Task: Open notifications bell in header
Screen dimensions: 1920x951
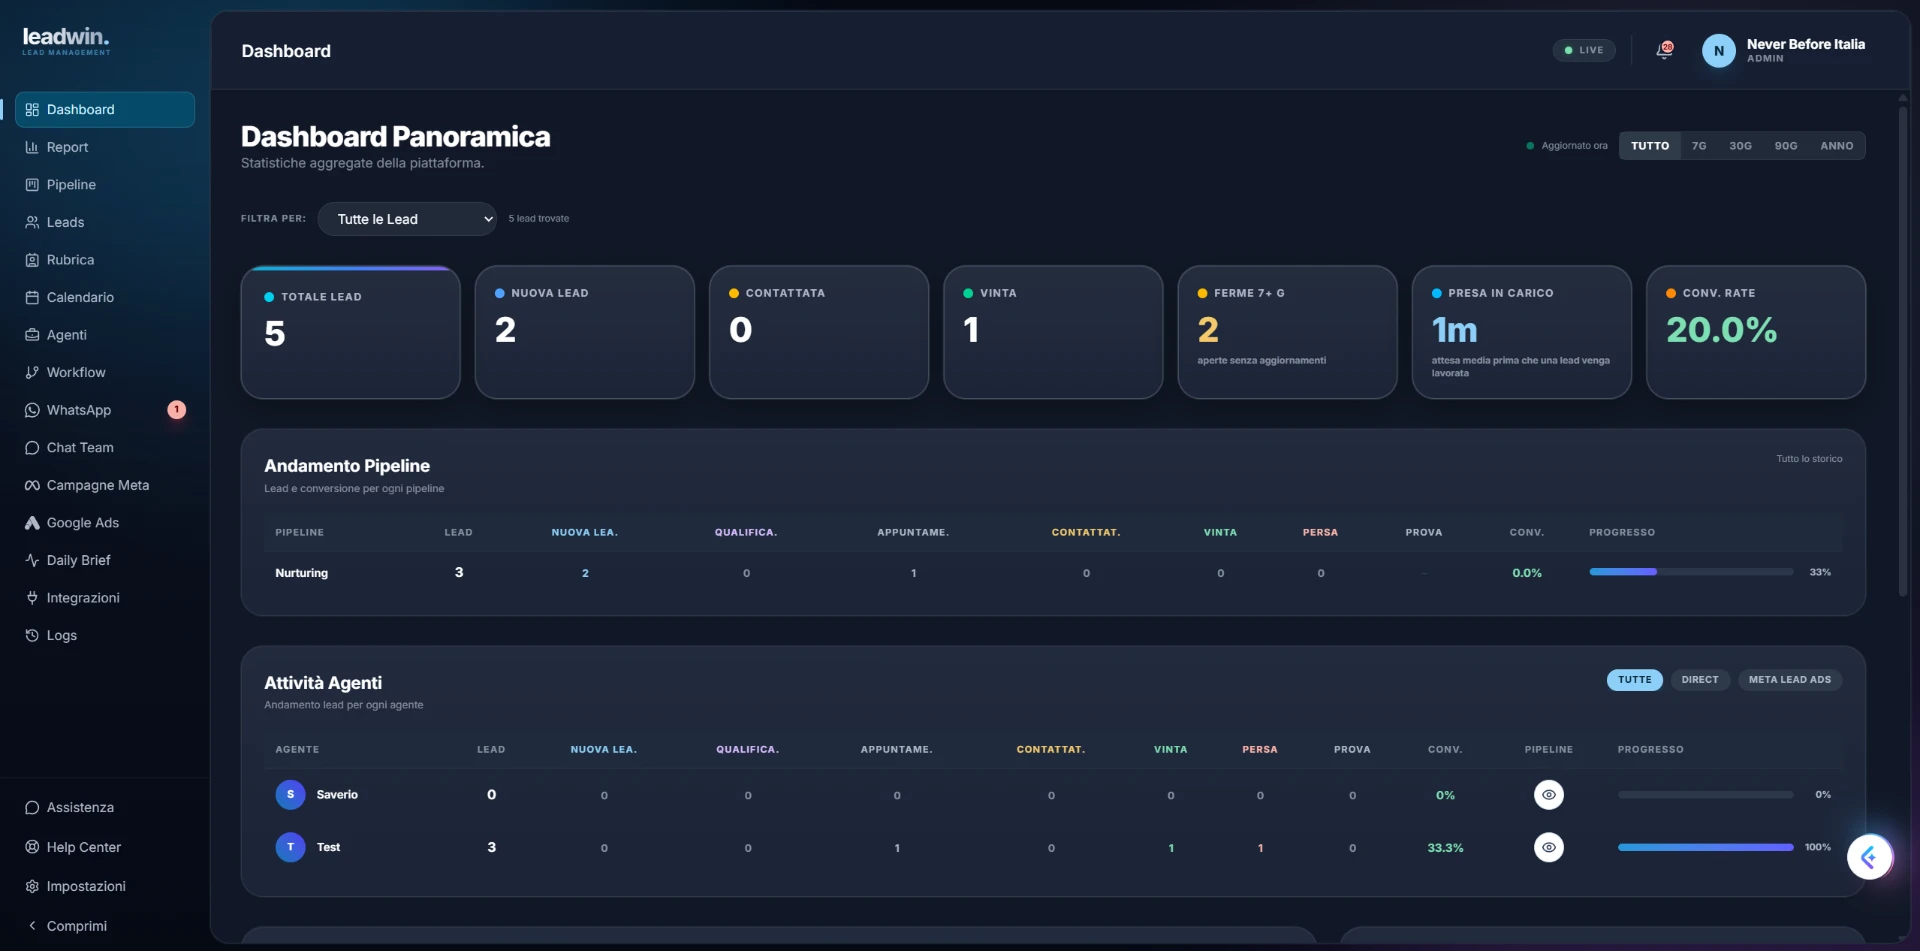Action: pos(1664,50)
